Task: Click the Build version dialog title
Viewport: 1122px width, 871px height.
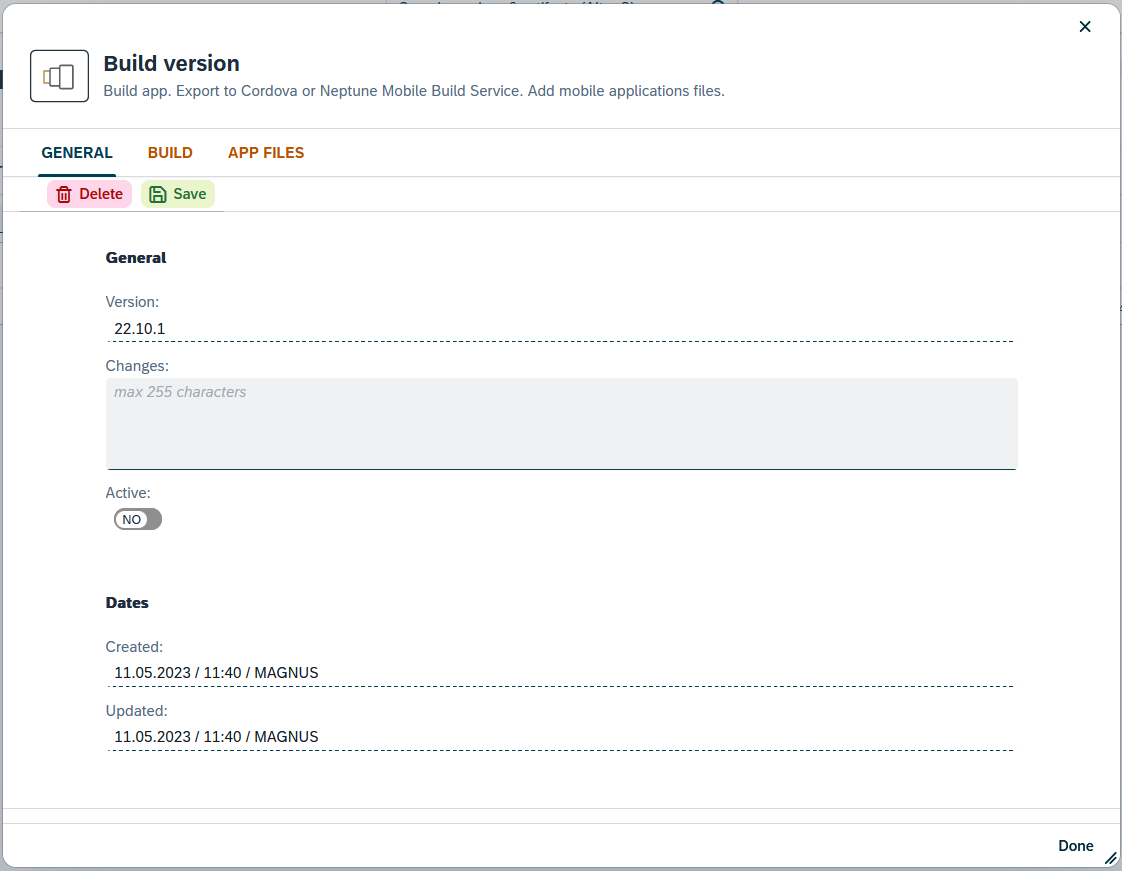Action: click(x=171, y=63)
